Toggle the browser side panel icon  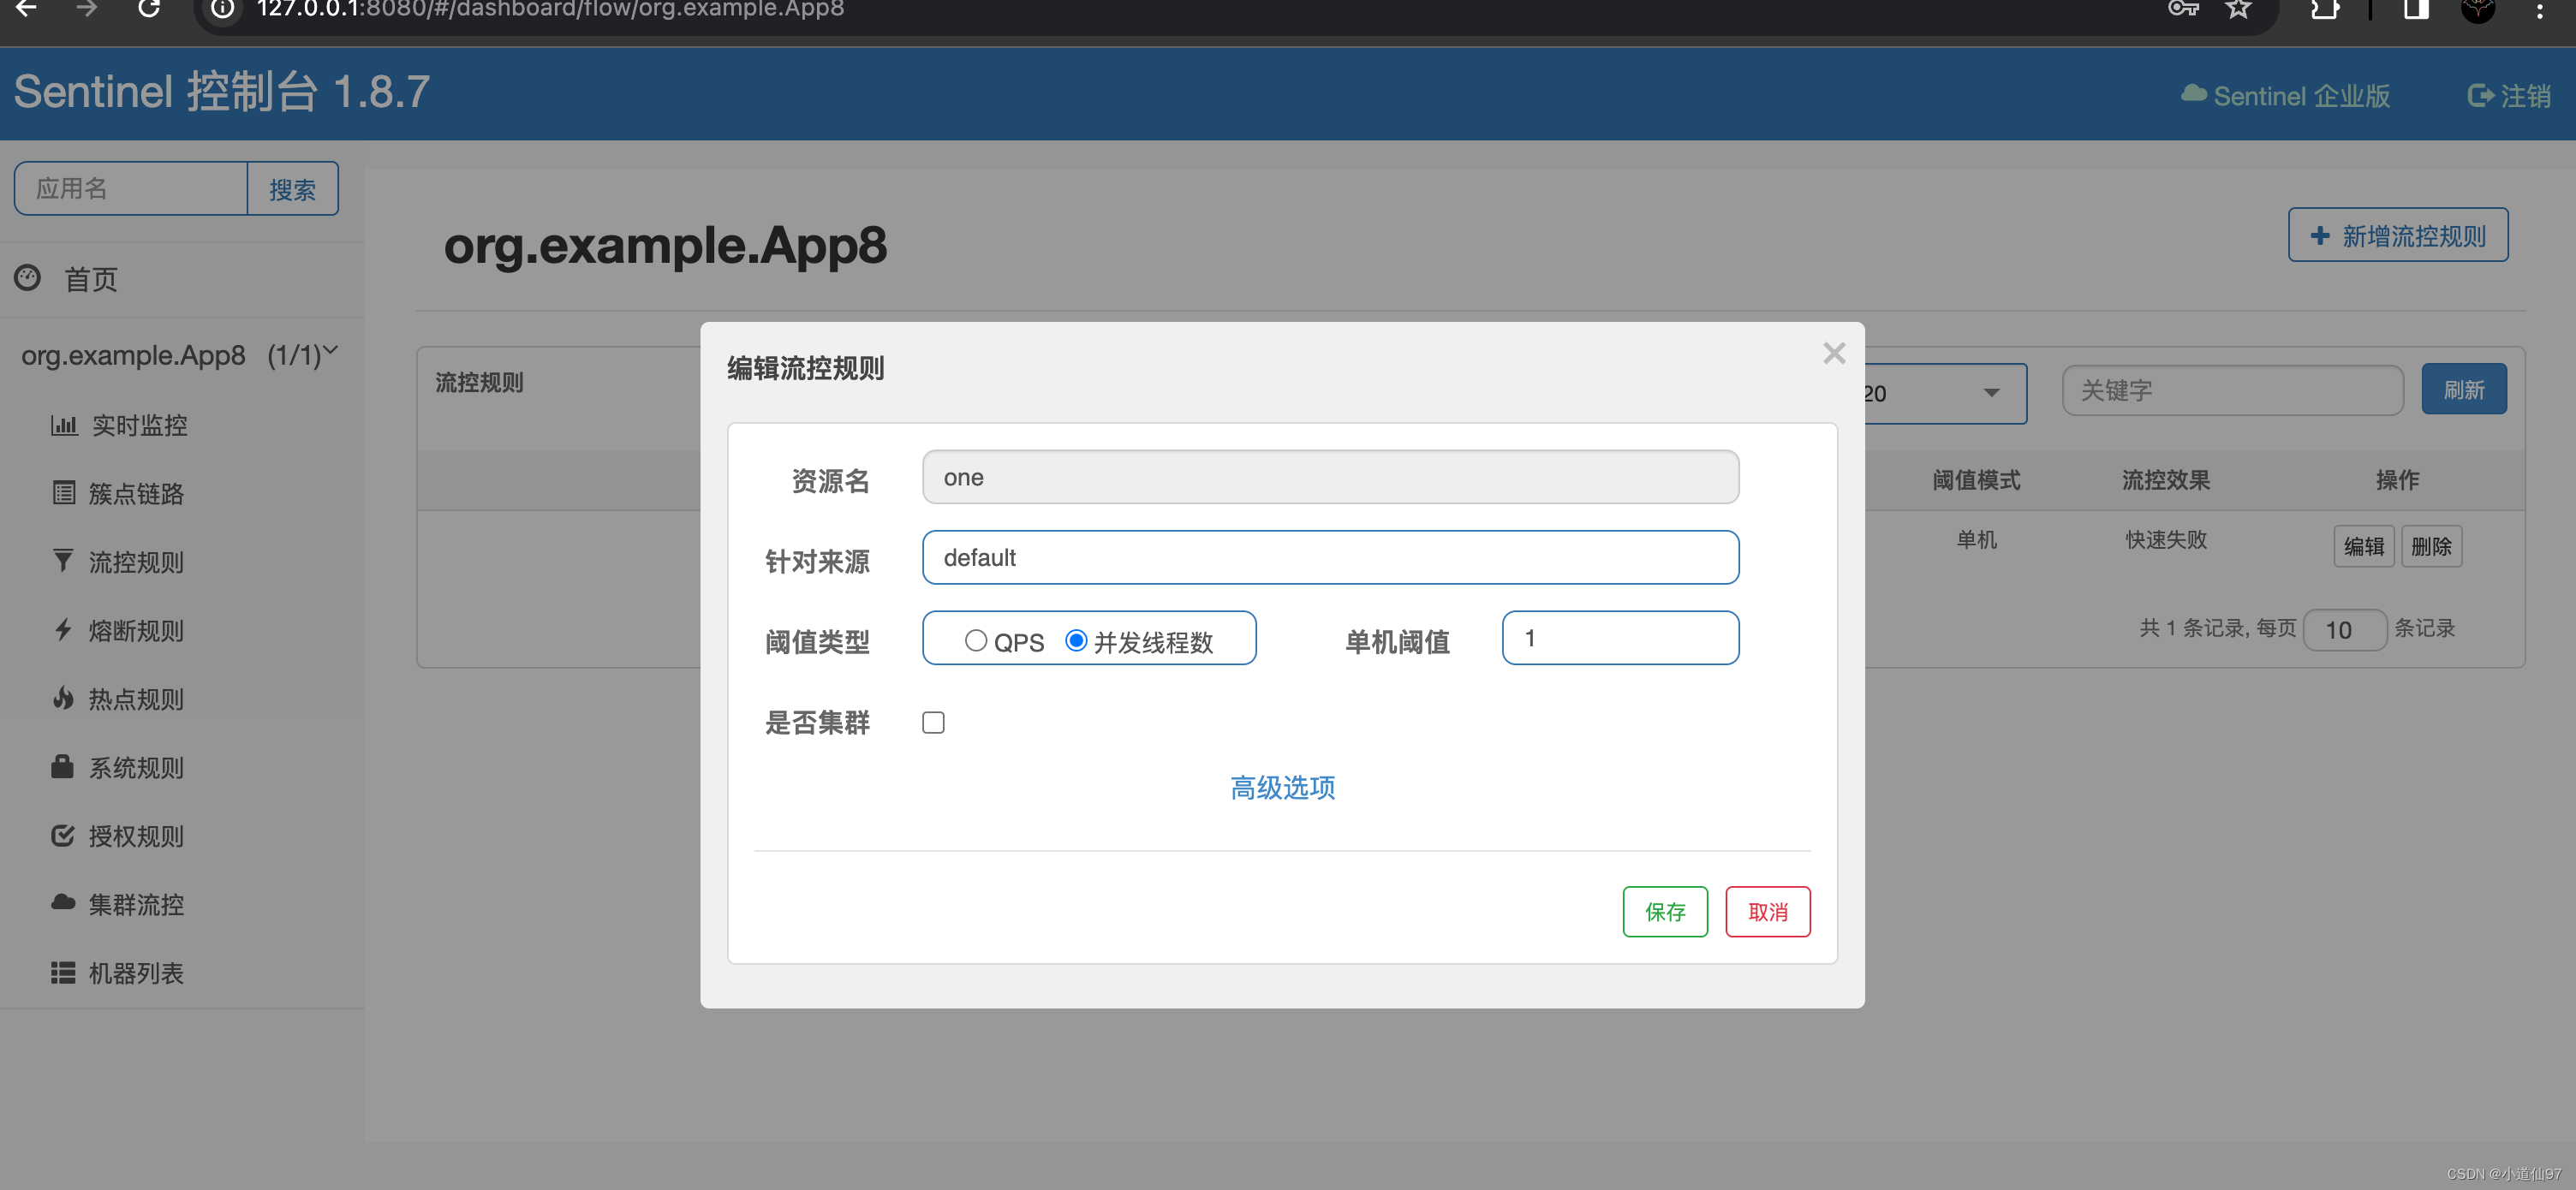[x=2416, y=9]
